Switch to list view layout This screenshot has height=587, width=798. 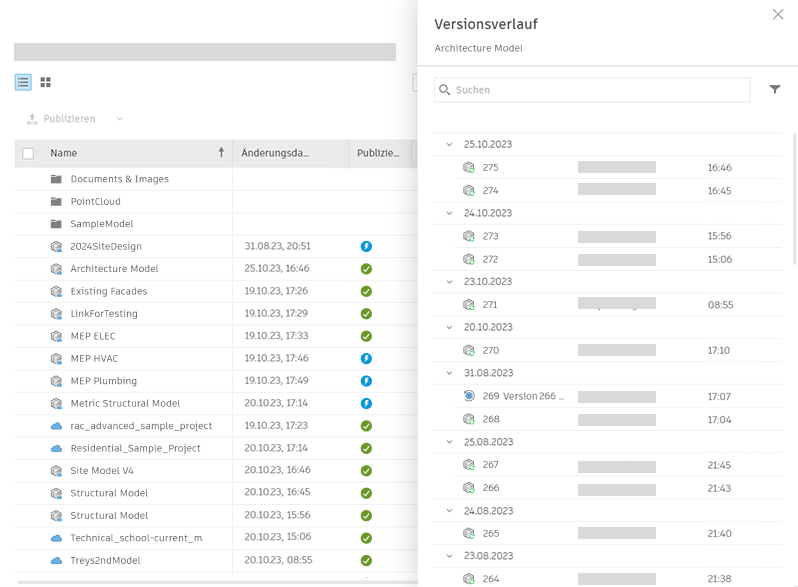click(23, 82)
